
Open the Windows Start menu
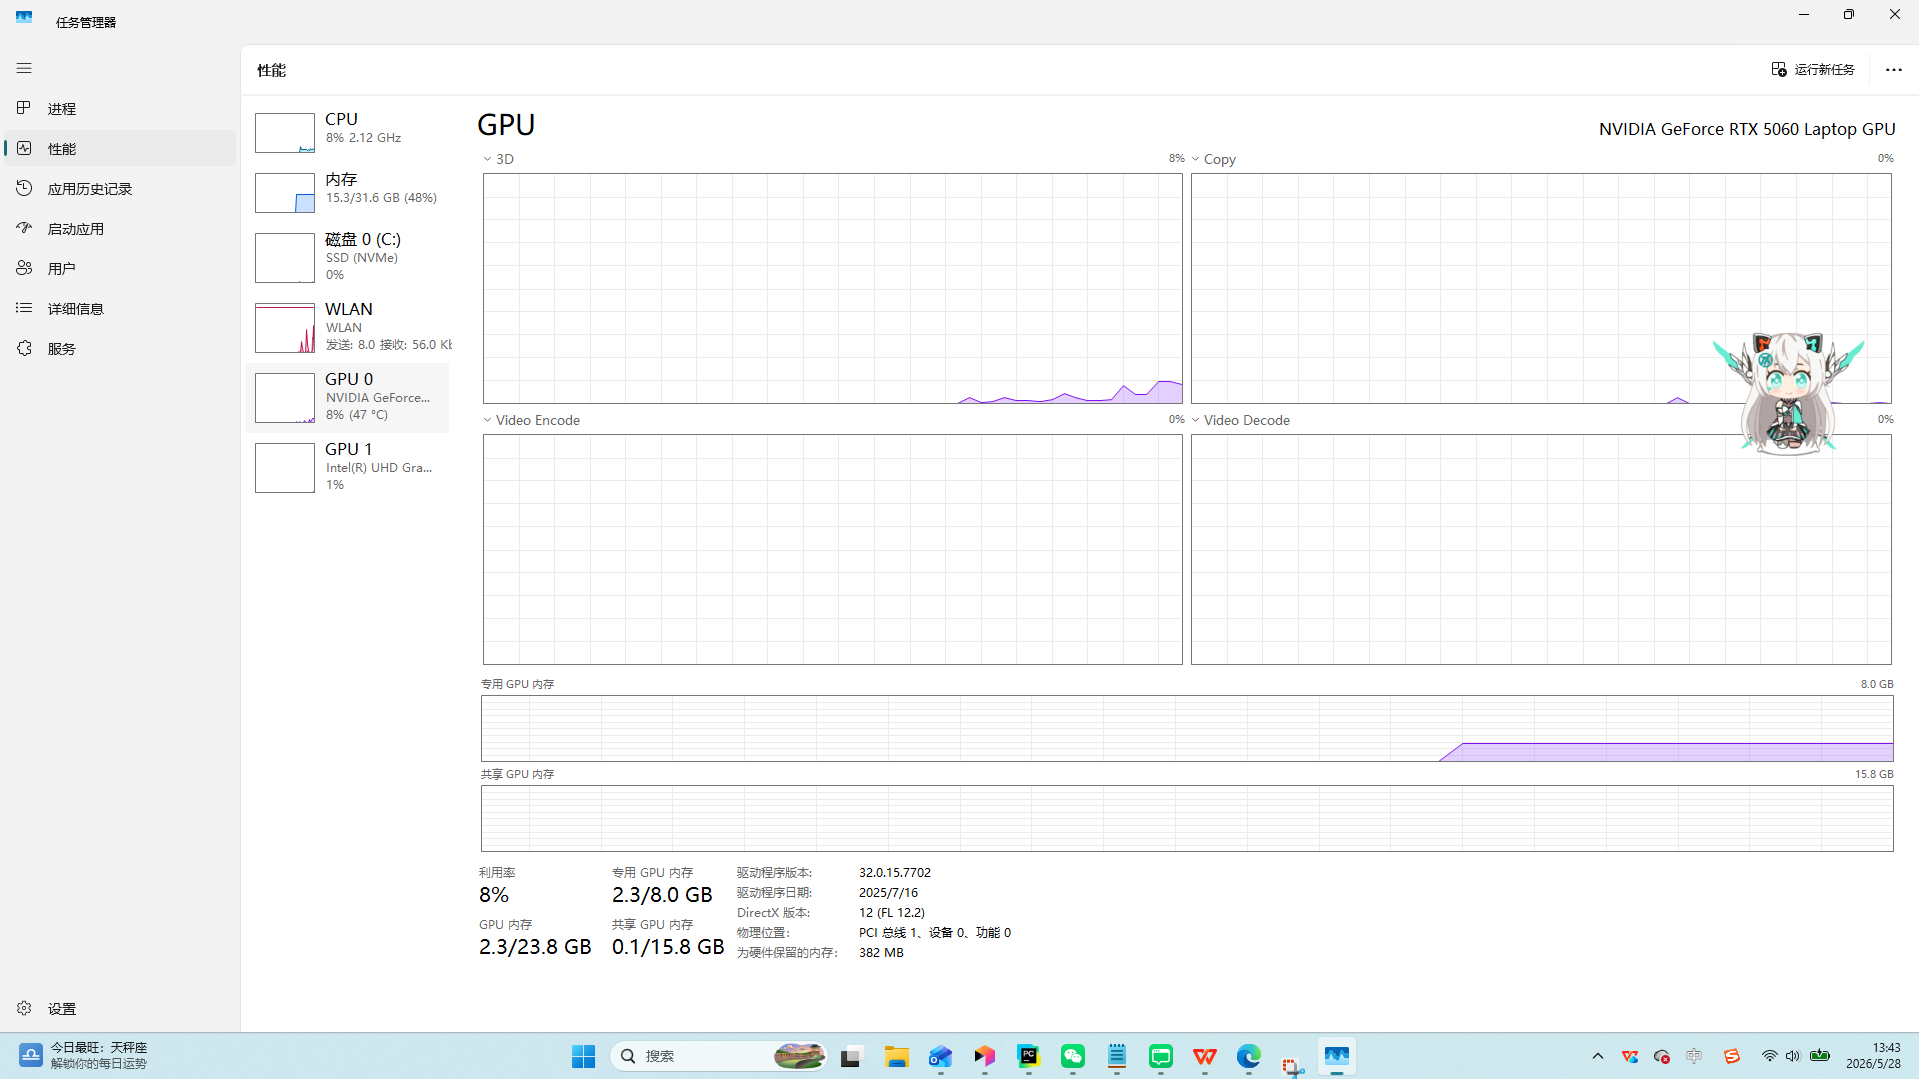584,1056
